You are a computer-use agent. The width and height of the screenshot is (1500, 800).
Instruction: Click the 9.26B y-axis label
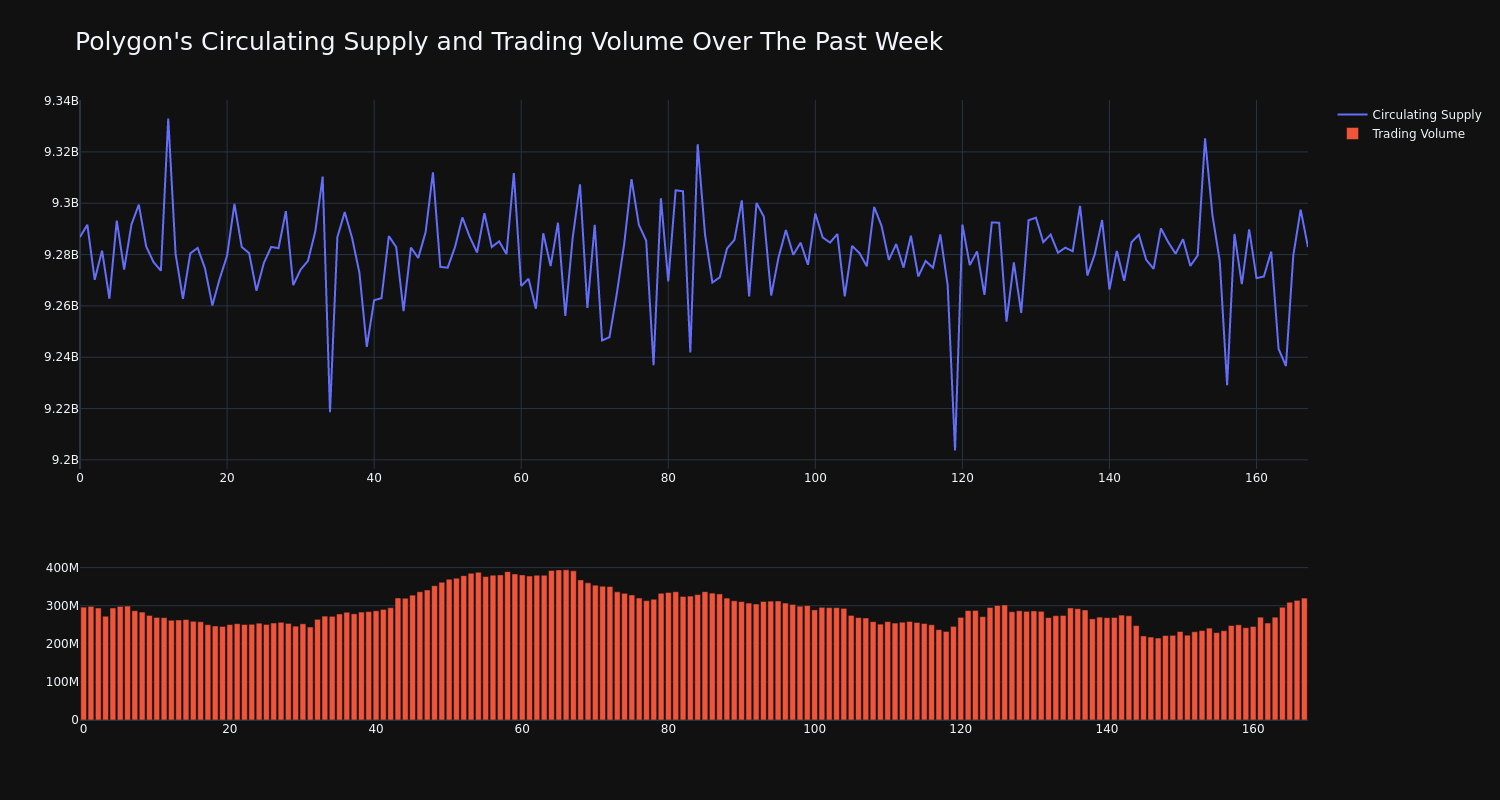[61, 306]
